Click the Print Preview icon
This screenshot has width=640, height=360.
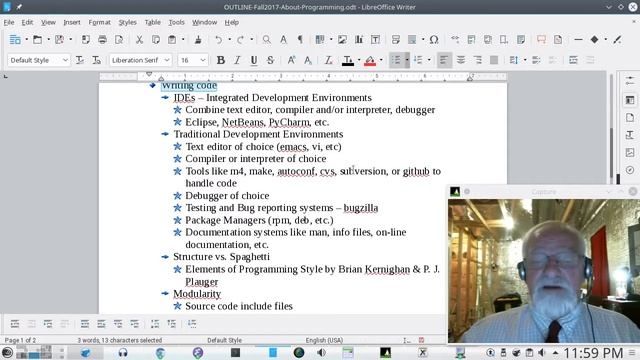(119, 40)
